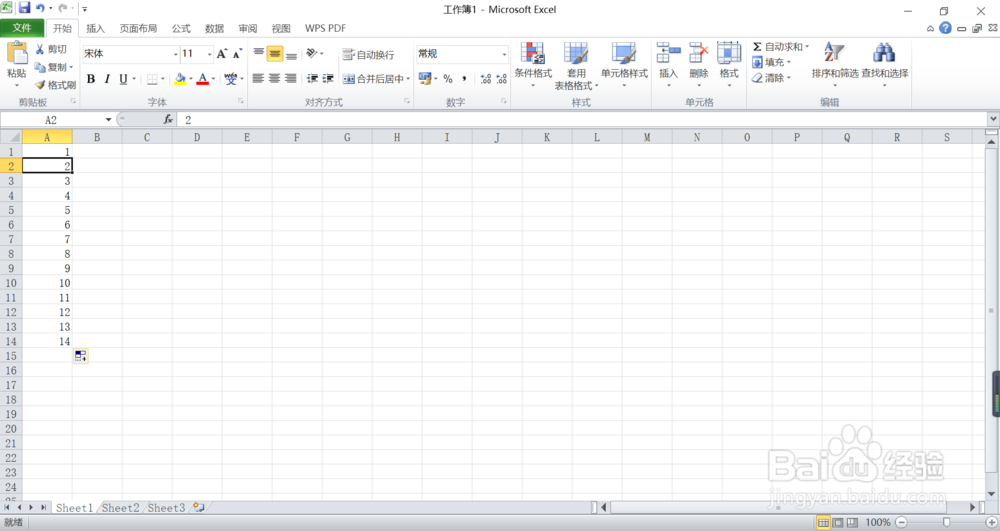The image size is (1000, 531).
Task: Click the Cut scissors icon
Action: click(x=40, y=49)
